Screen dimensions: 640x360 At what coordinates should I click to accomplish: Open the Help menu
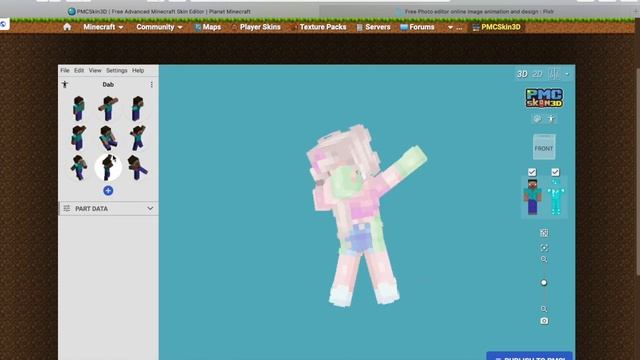tap(138, 70)
